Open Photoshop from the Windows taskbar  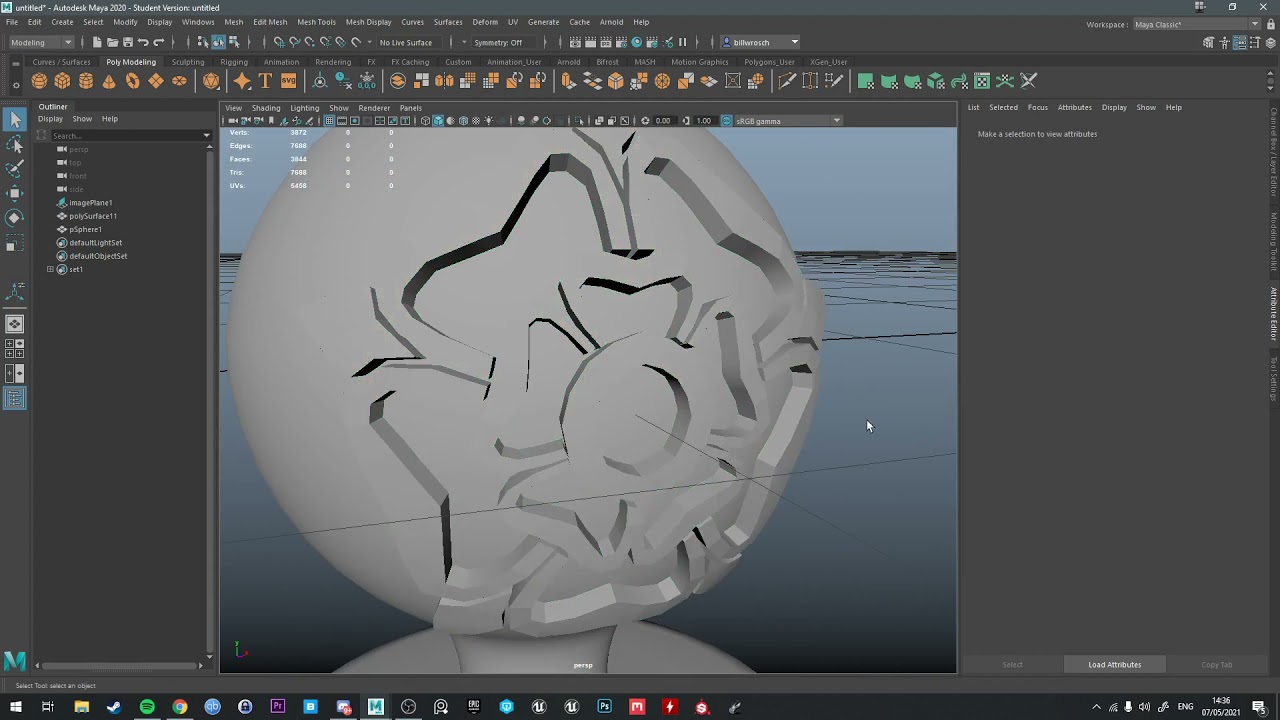[x=604, y=707]
